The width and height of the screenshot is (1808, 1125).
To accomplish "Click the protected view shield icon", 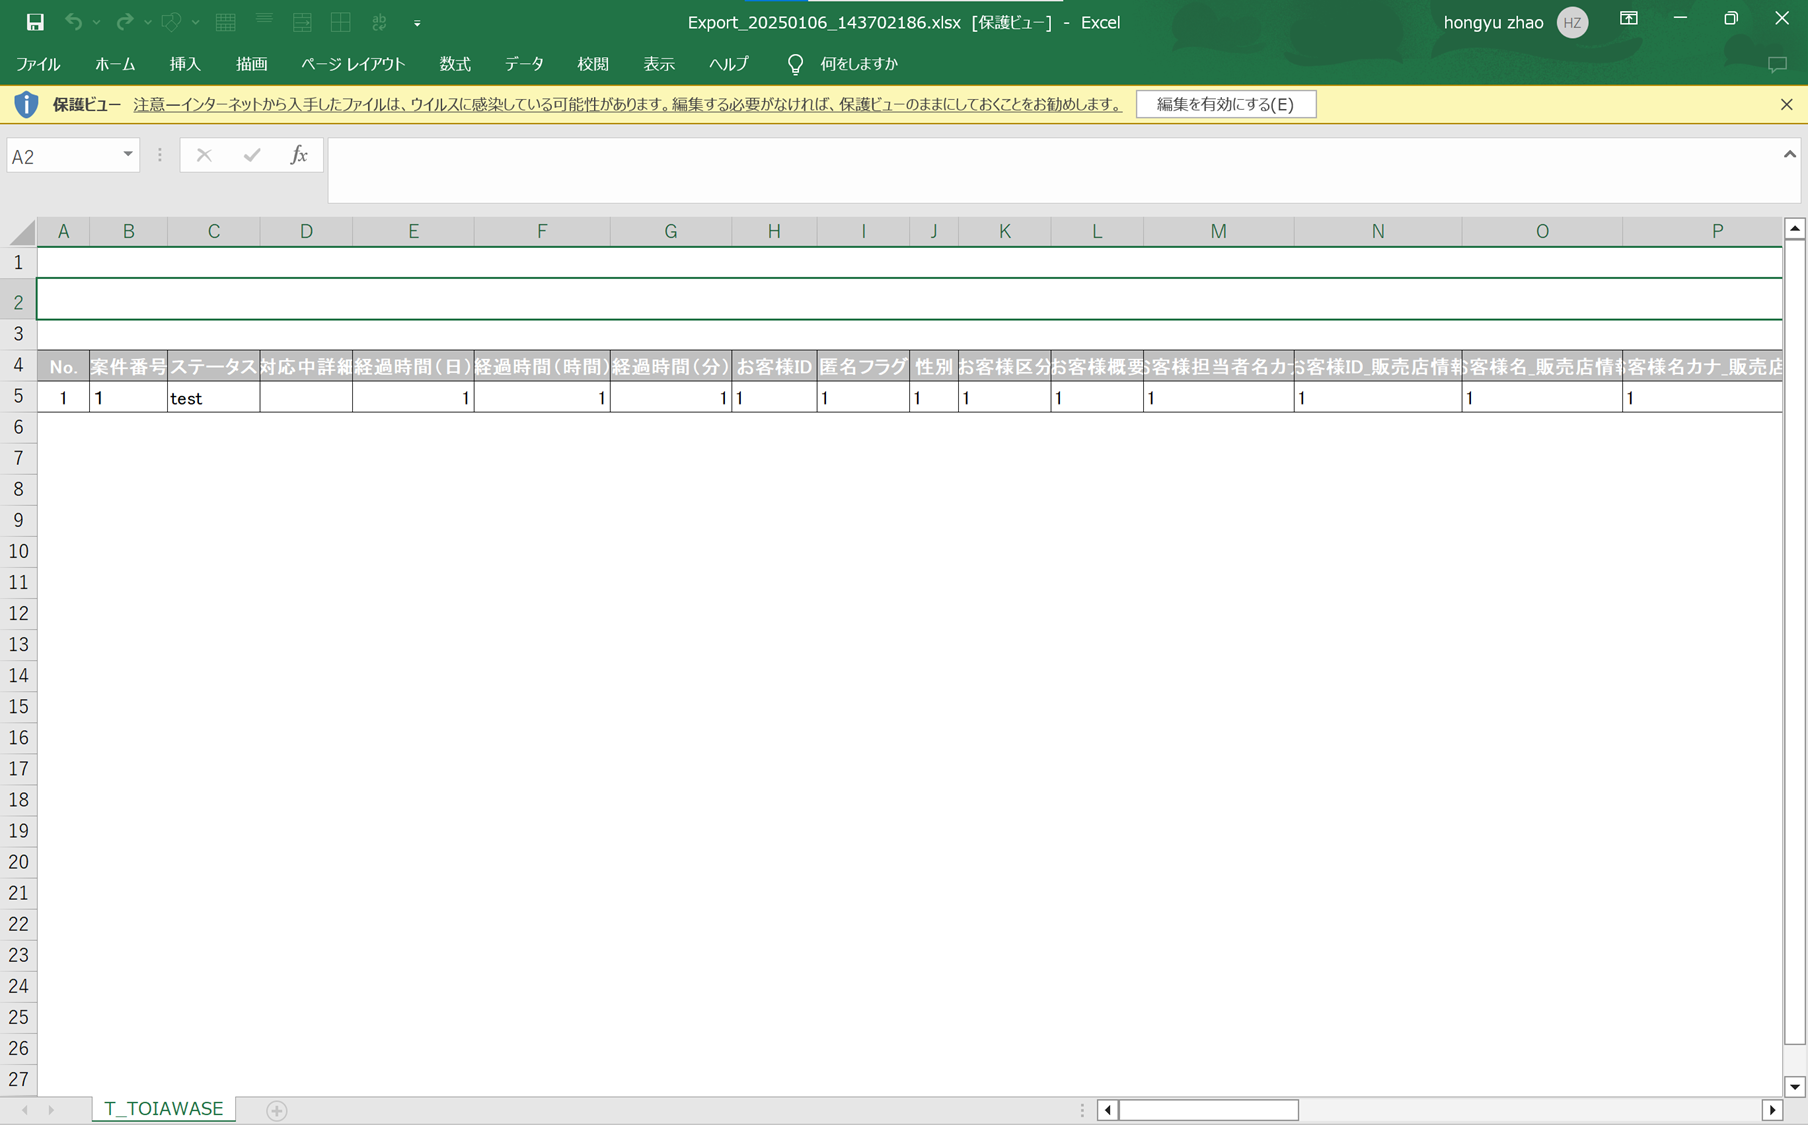I will tap(26, 104).
